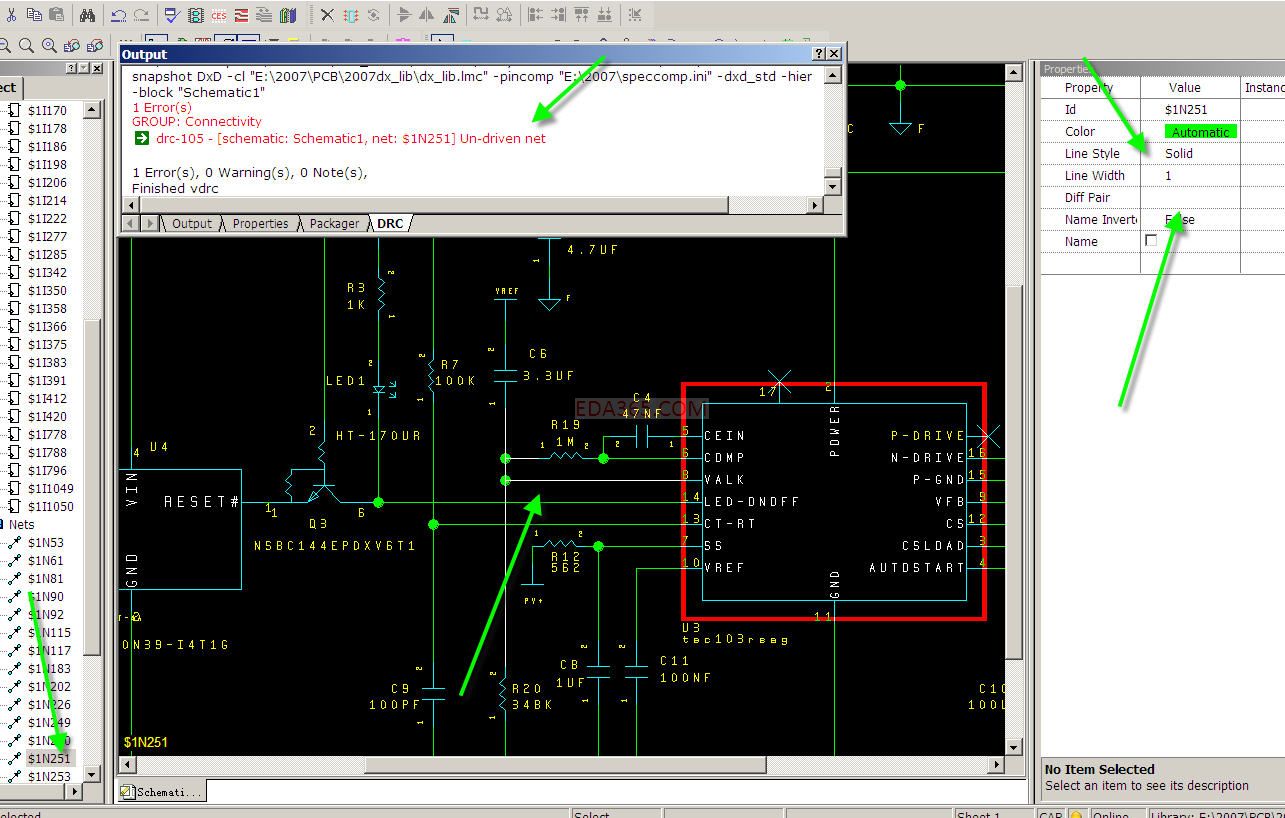
Task: Select the DRC tab
Action: [x=390, y=223]
